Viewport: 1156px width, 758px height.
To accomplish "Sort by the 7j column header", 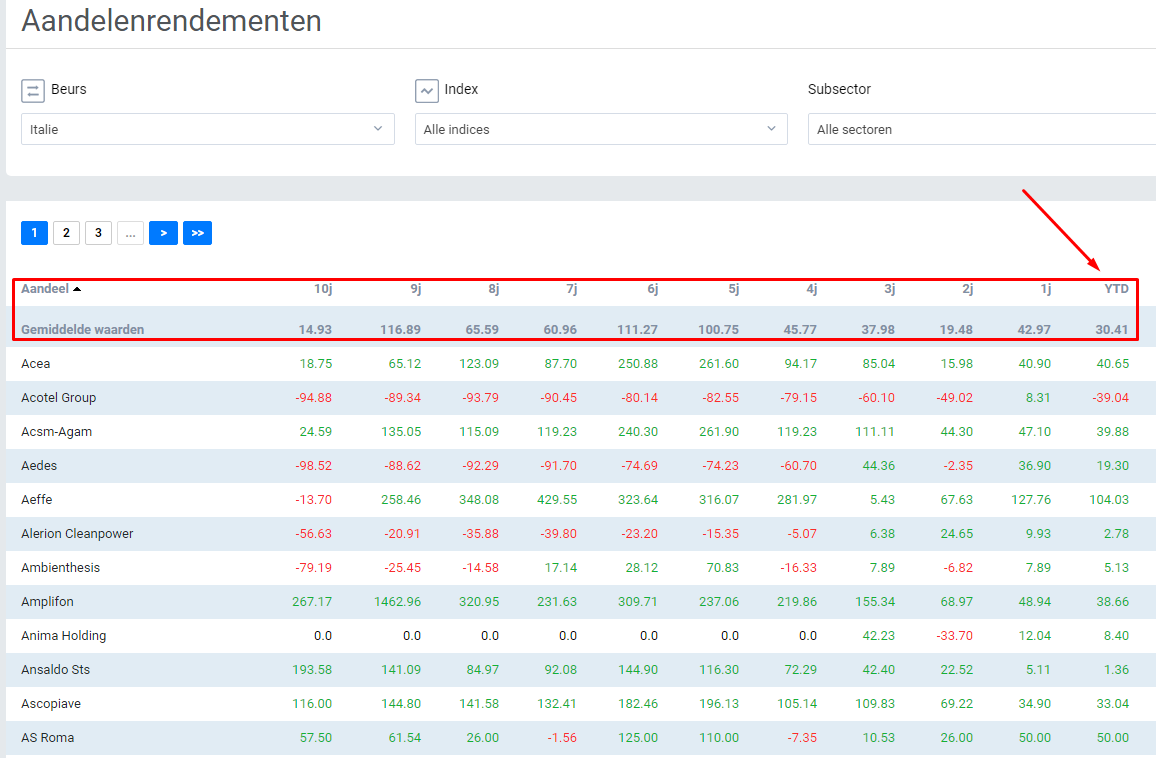I will (571, 289).
